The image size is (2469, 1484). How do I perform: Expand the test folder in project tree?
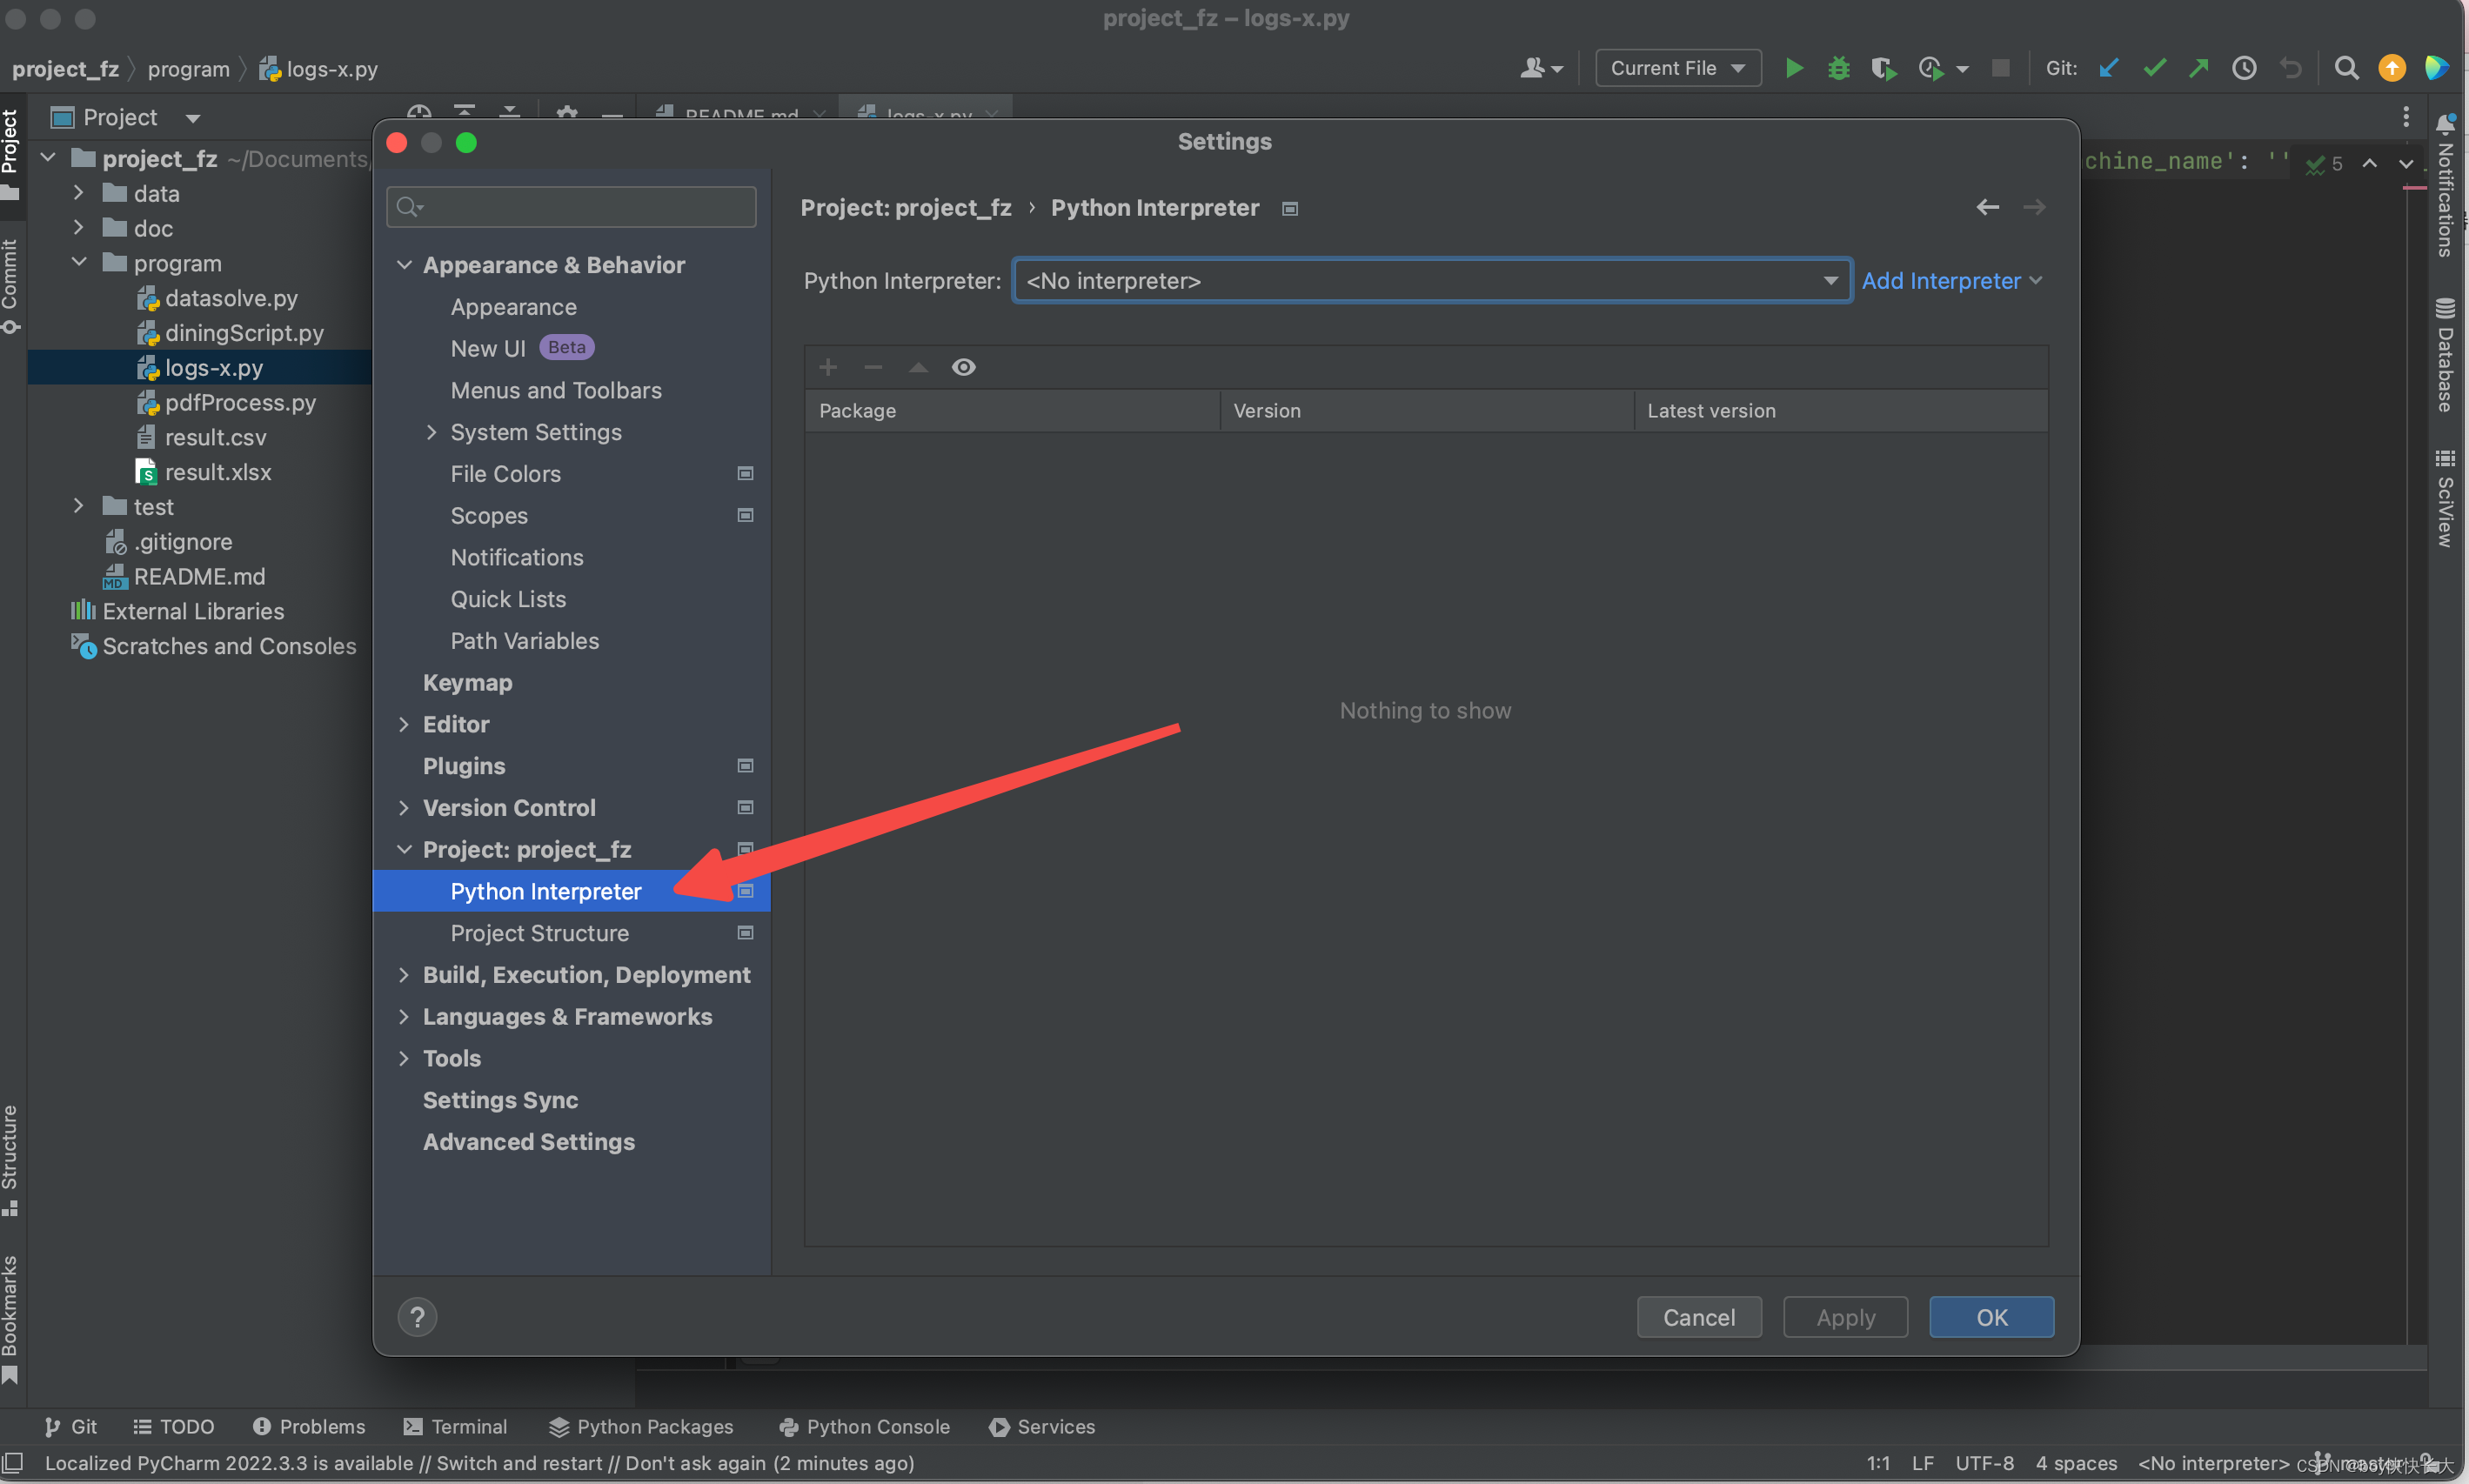coord(78,507)
